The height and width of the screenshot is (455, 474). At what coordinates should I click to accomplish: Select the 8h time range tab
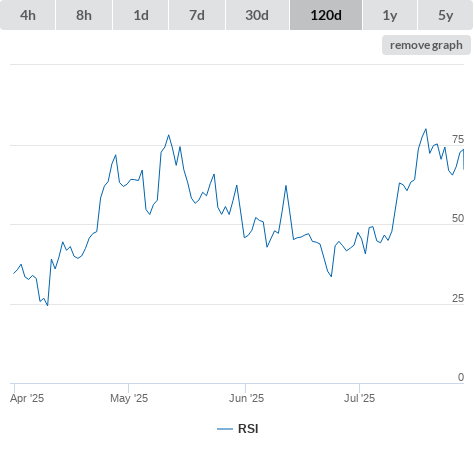84,15
